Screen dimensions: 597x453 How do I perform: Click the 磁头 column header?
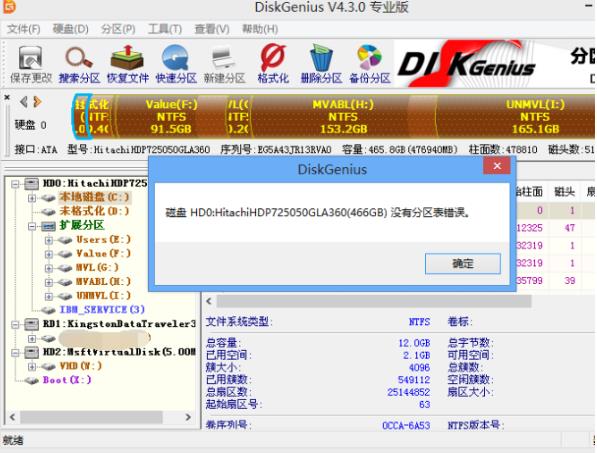564,191
